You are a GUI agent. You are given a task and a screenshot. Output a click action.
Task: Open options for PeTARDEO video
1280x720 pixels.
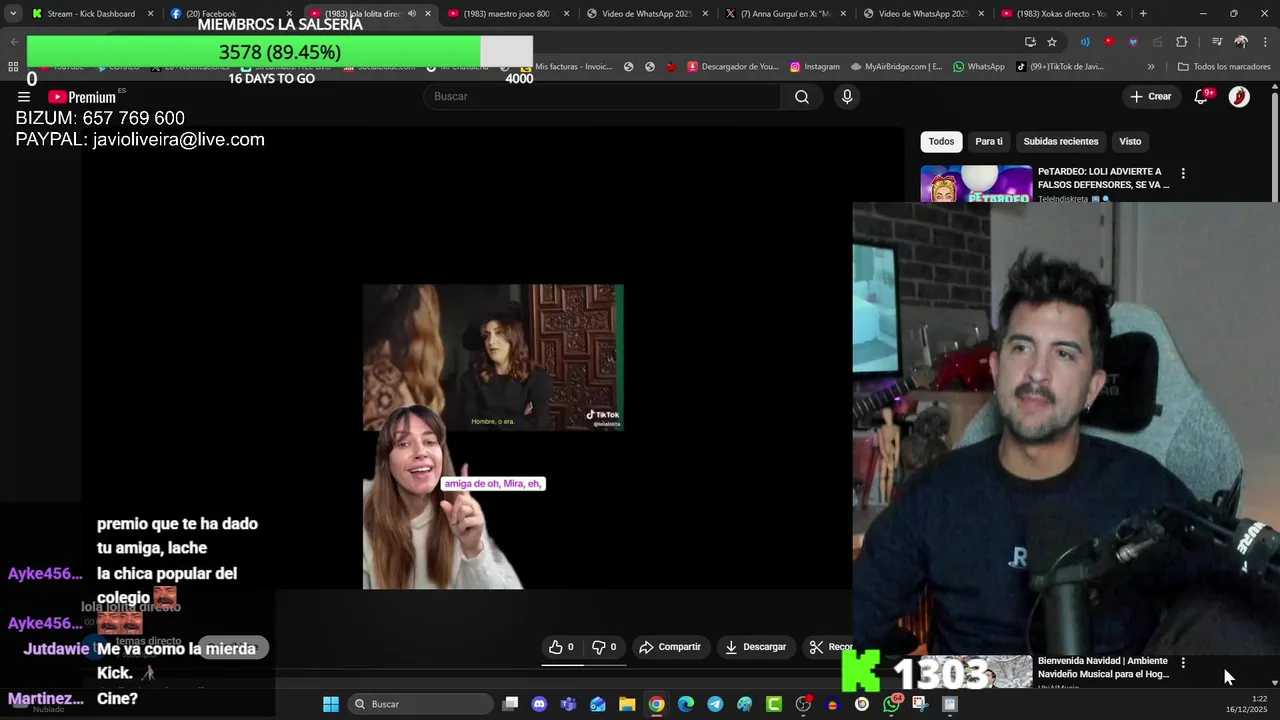1183,173
